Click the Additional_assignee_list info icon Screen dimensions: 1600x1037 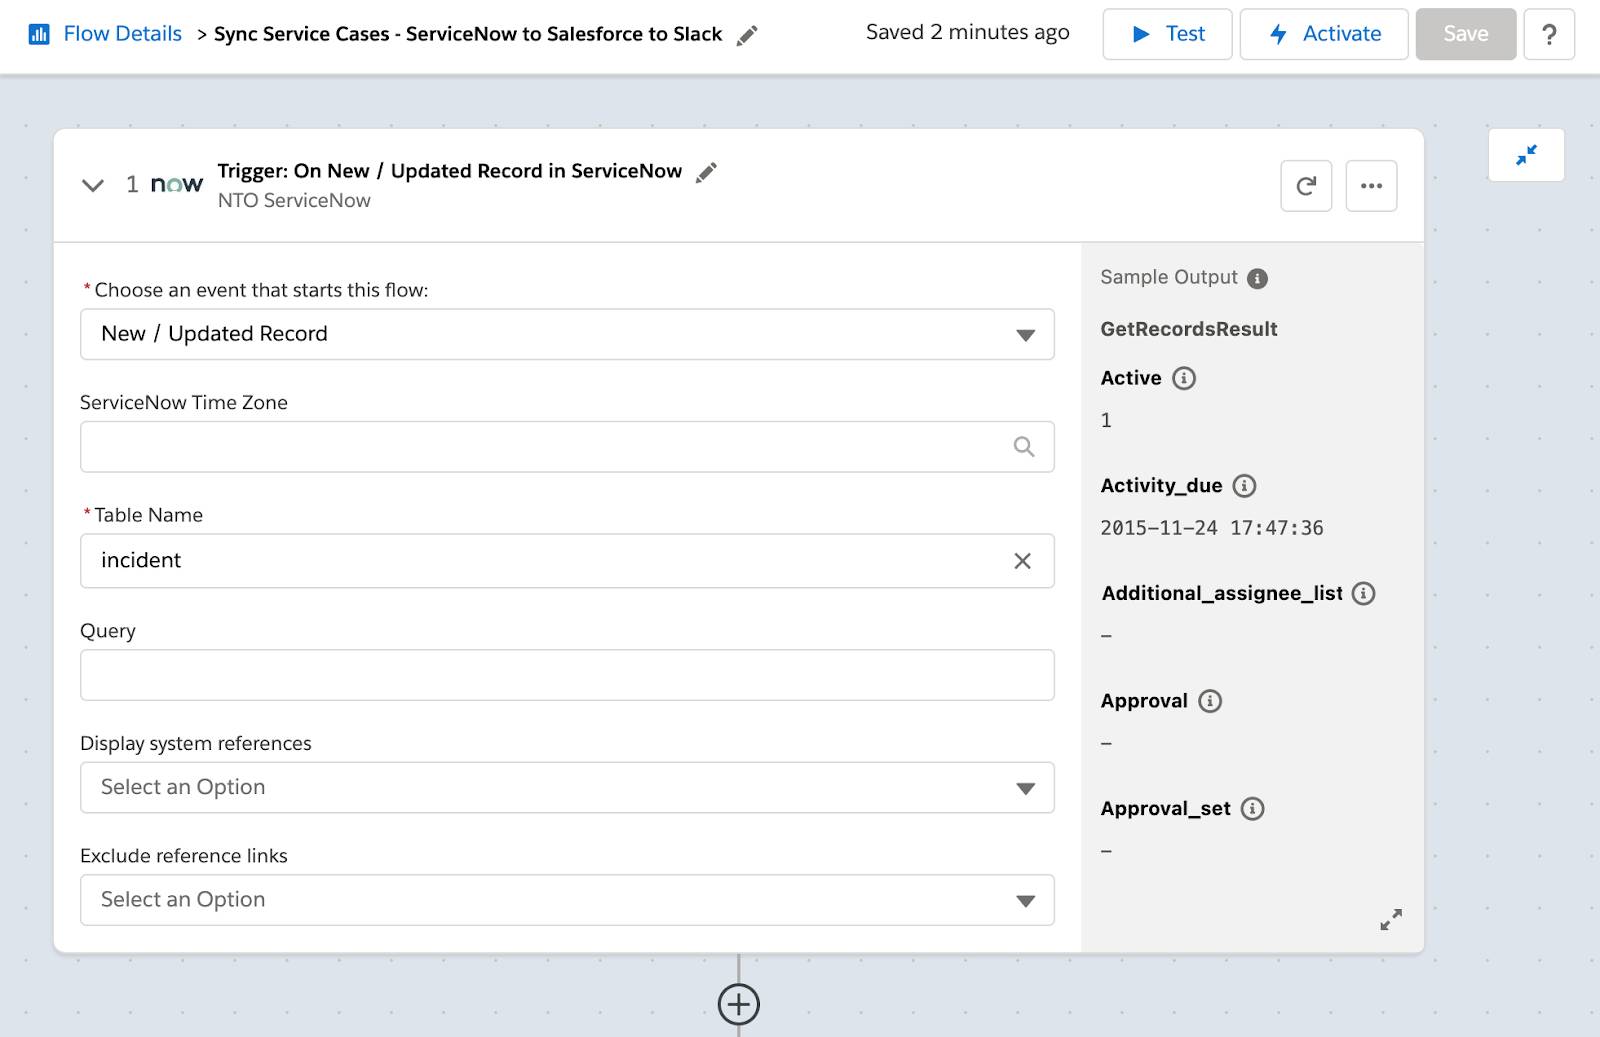coord(1363,593)
